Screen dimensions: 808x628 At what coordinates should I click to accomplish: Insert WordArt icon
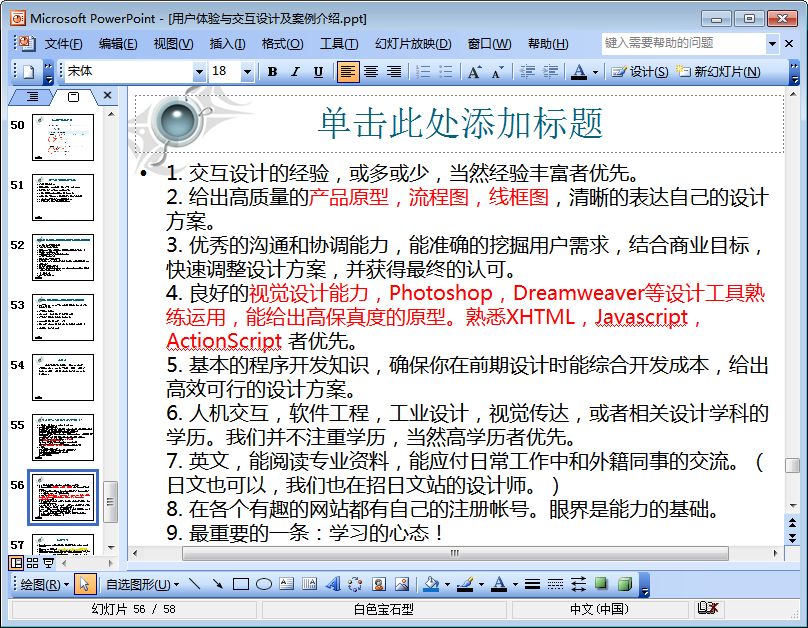pos(333,584)
